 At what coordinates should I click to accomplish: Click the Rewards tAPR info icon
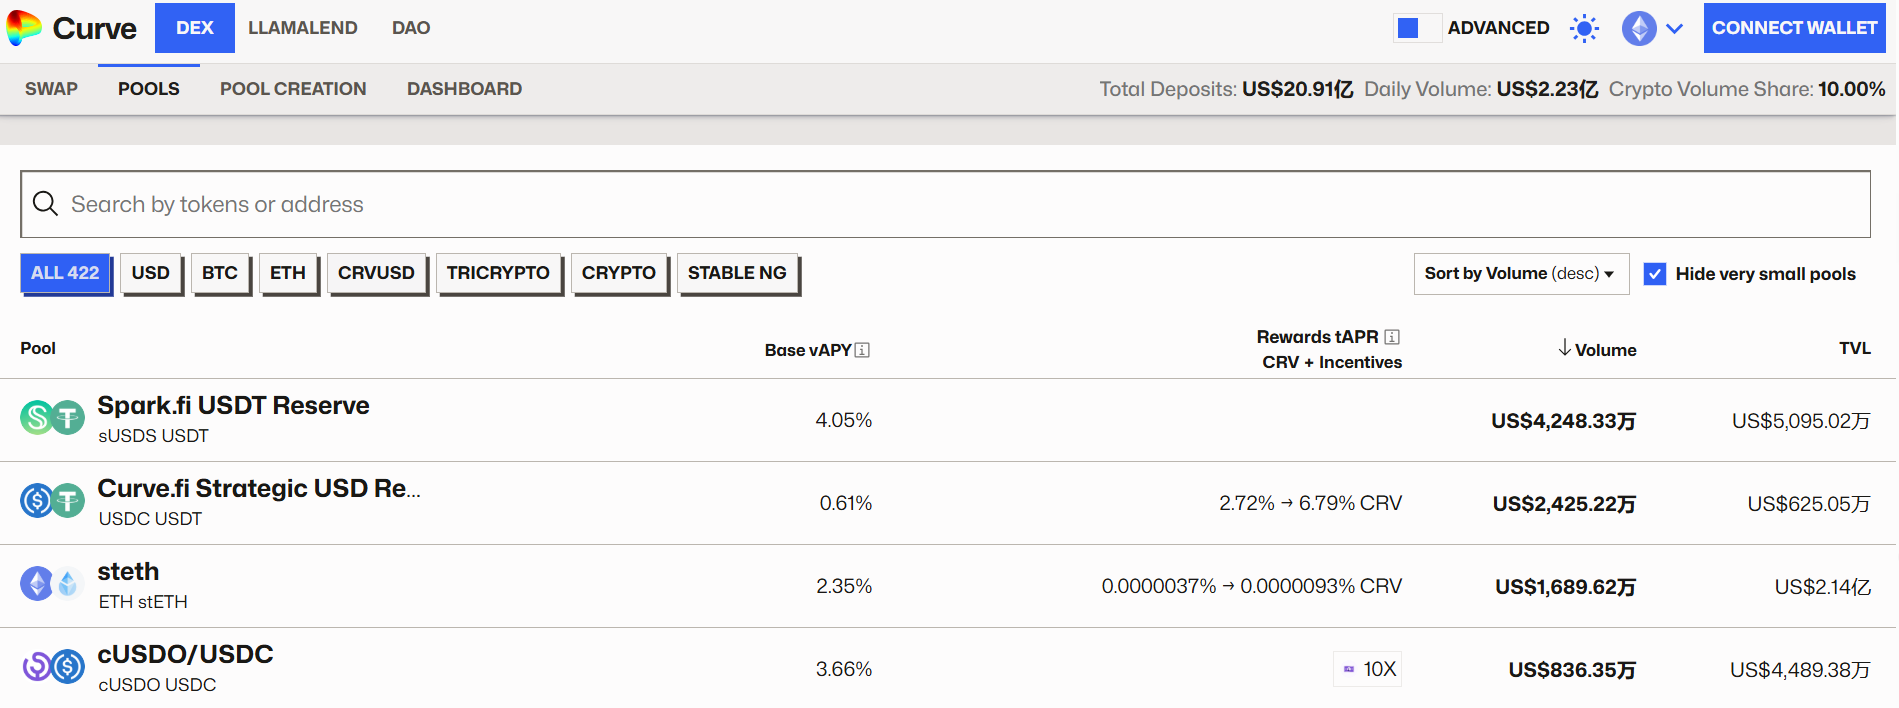click(x=1391, y=337)
